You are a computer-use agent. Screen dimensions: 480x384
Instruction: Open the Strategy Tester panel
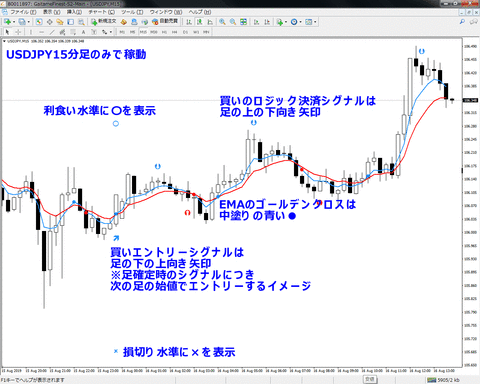pyautogui.click(x=81, y=22)
